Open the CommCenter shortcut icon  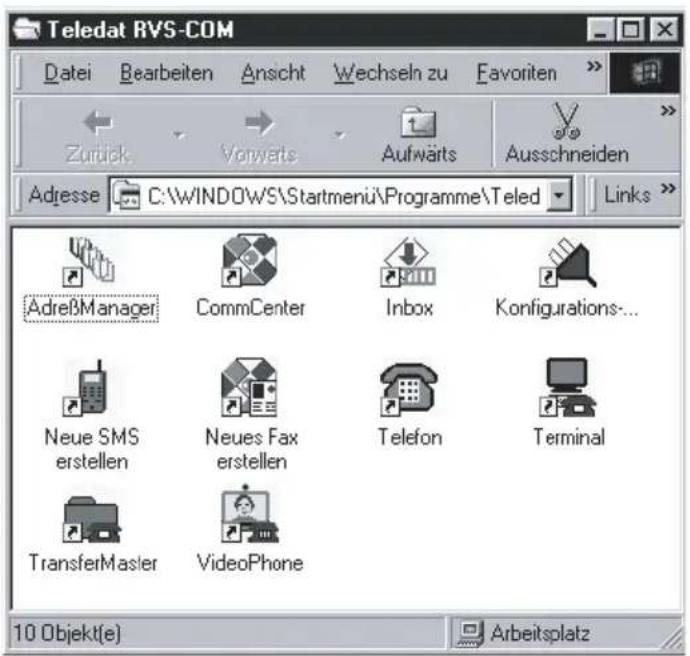(250, 260)
